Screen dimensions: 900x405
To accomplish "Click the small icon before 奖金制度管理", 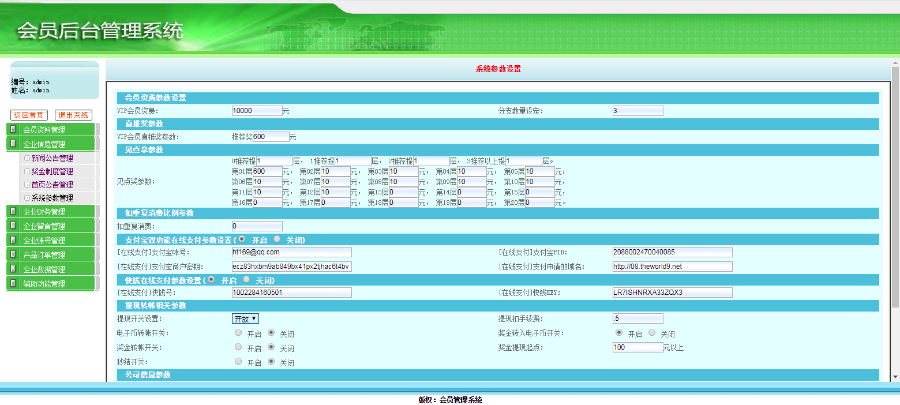I will pyautogui.click(x=25, y=171).
